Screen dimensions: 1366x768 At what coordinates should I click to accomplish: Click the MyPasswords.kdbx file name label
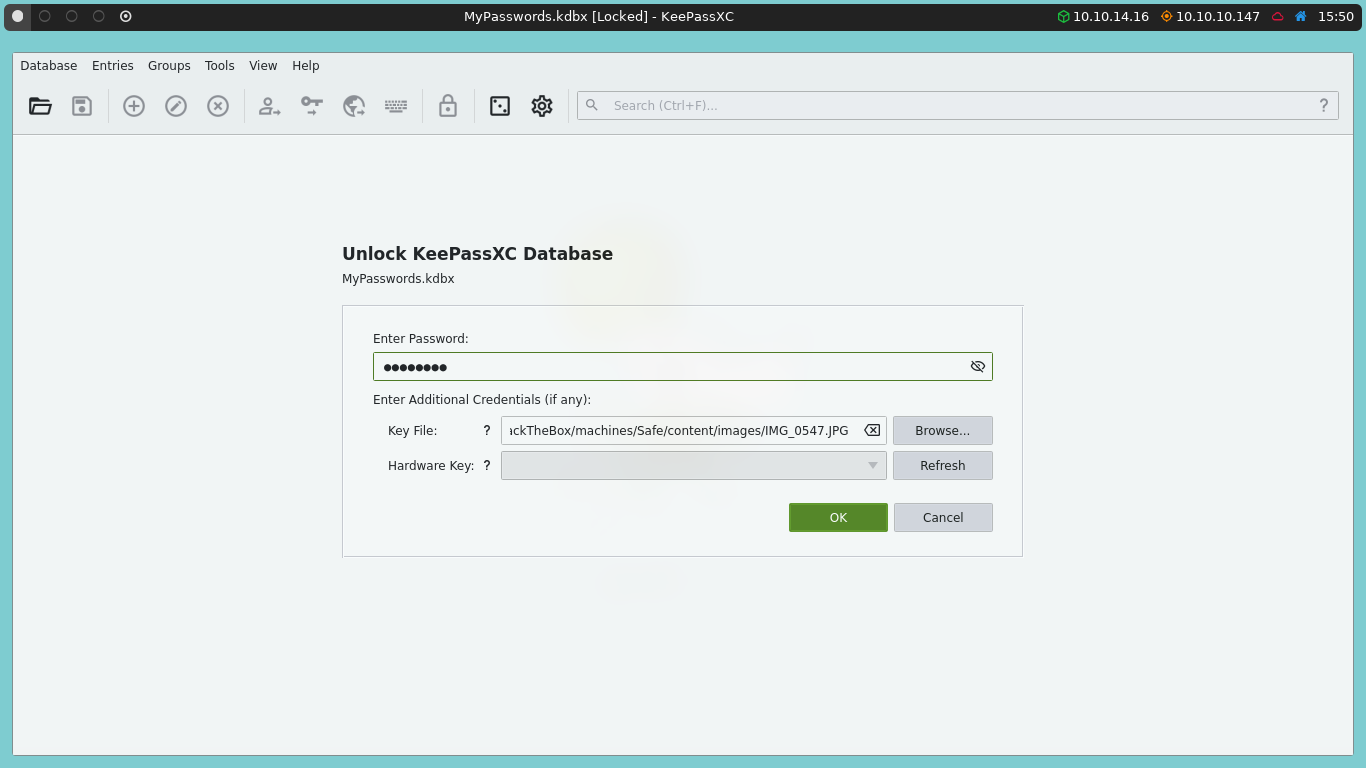coord(398,279)
